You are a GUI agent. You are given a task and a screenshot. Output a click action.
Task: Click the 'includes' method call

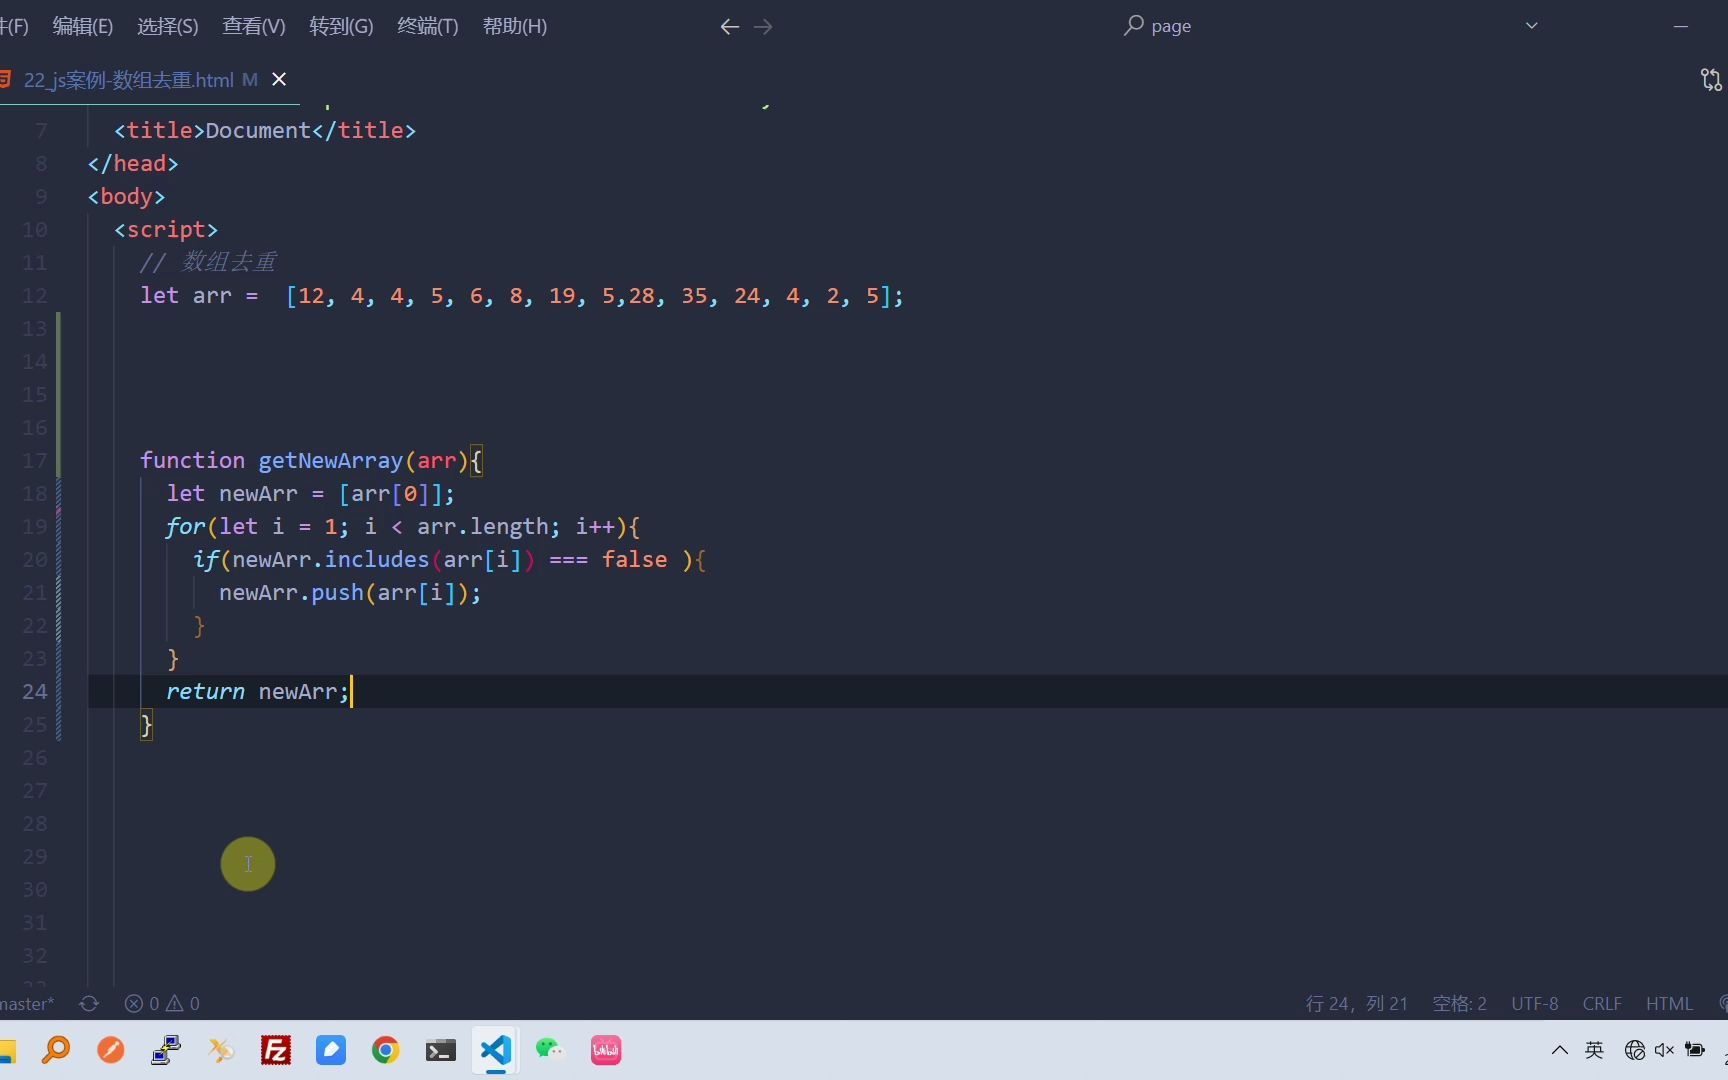[377, 560]
